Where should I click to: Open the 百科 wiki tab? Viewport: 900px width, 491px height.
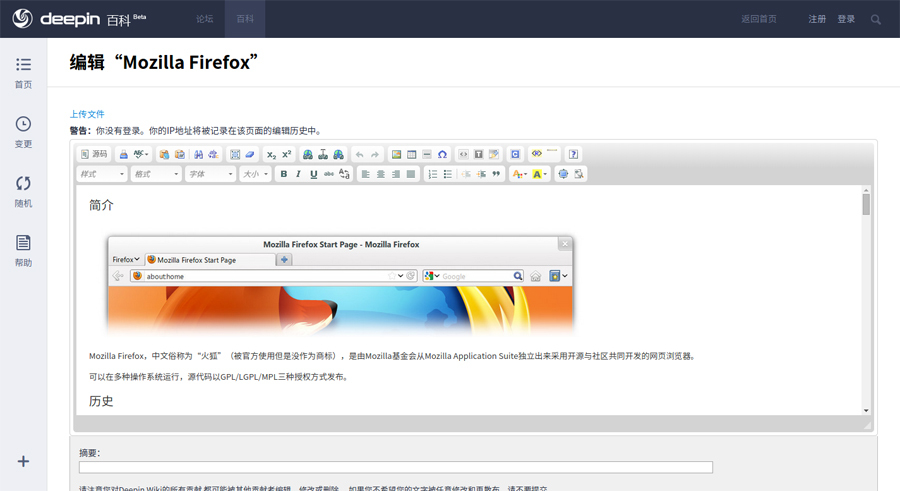pyautogui.click(x=245, y=19)
